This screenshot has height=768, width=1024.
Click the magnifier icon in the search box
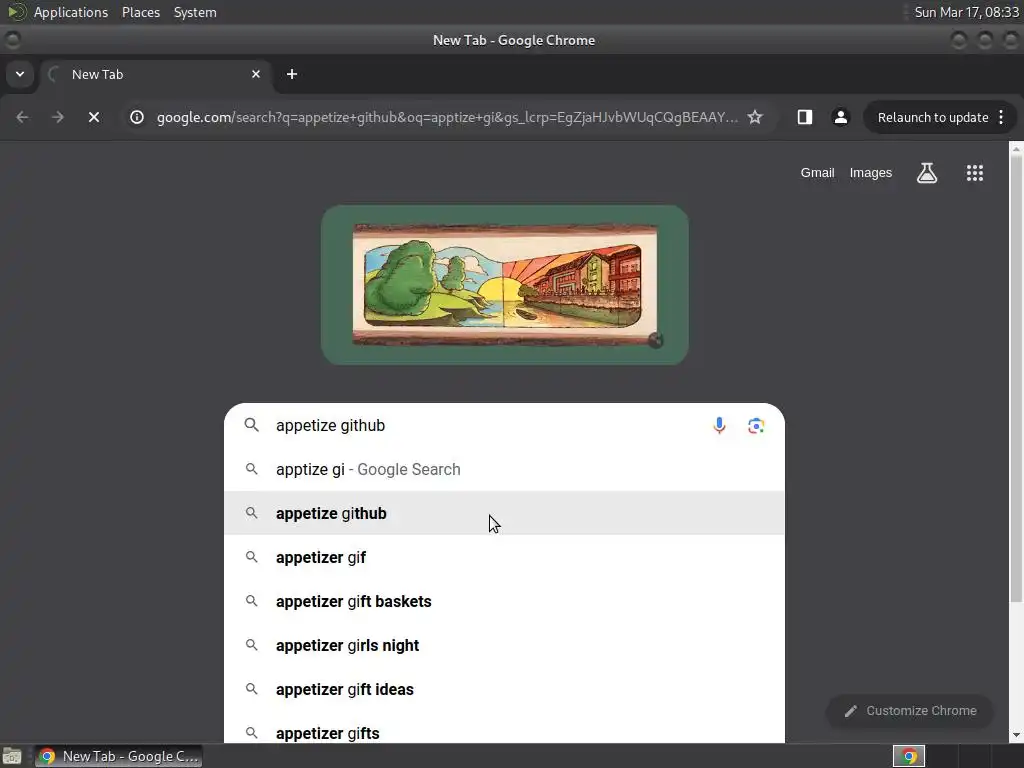pos(251,425)
